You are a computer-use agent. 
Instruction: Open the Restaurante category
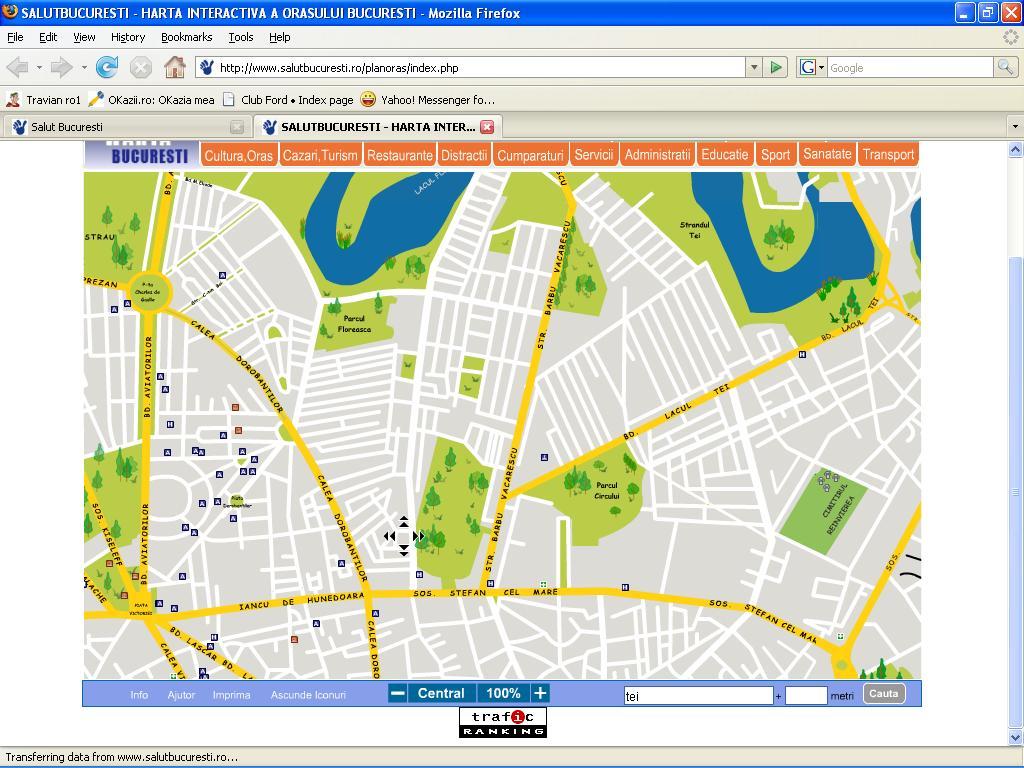click(399, 155)
